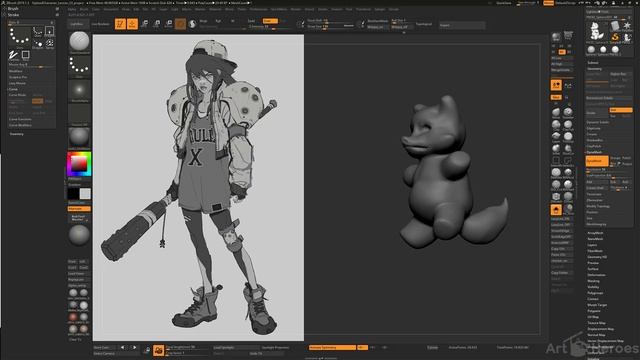Click the previous camera arrow at bottom
640x360 pixels.
point(122,348)
